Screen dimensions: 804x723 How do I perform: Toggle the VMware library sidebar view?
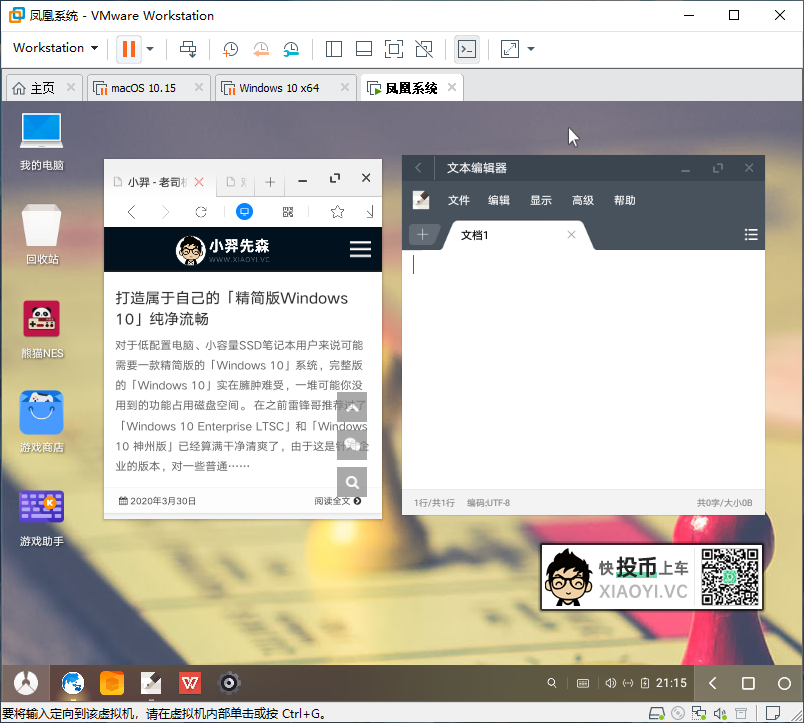click(x=334, y=48)
